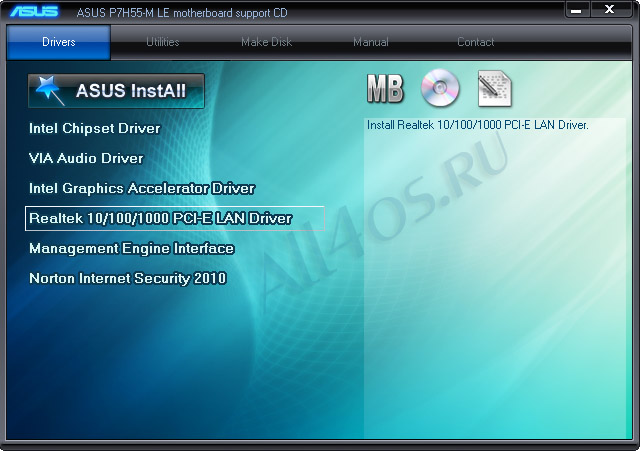Click the description text about Realtek LAN
The image size is (640, 451).
pyautogui.click(x=478, y=125)
